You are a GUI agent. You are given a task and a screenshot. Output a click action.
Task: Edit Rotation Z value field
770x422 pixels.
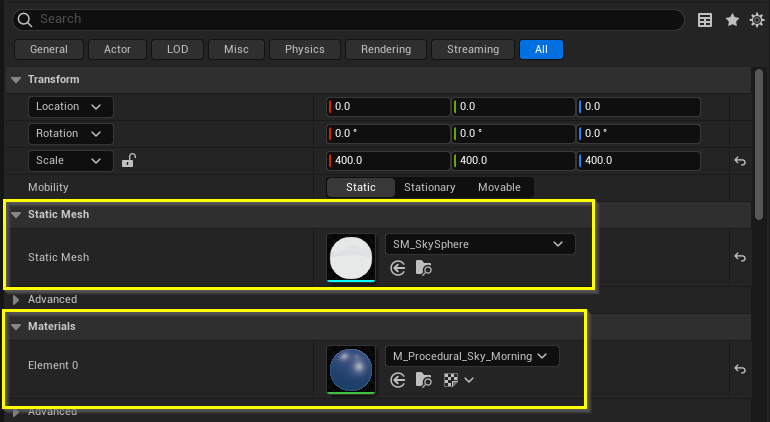pyautogui.click(x=638, y=134)
